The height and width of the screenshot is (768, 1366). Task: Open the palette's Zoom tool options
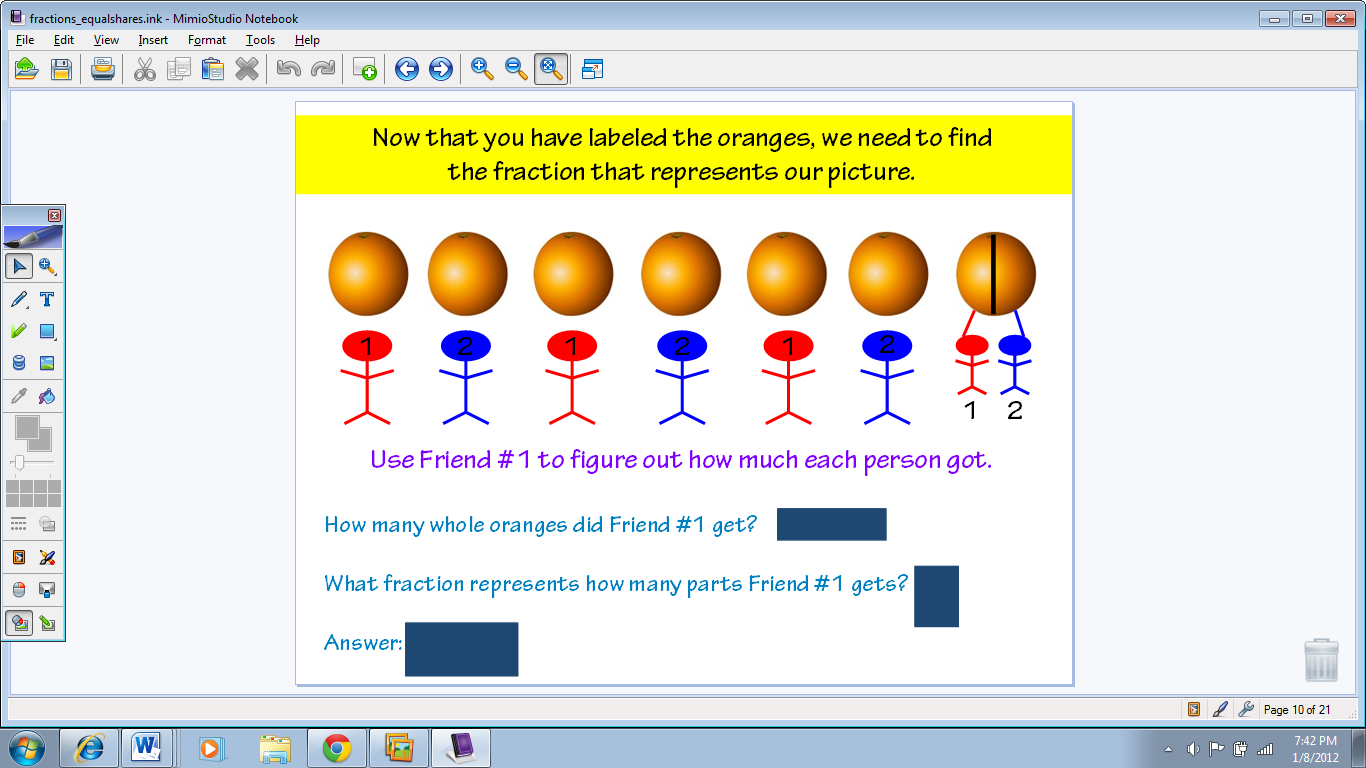(47, 266)
